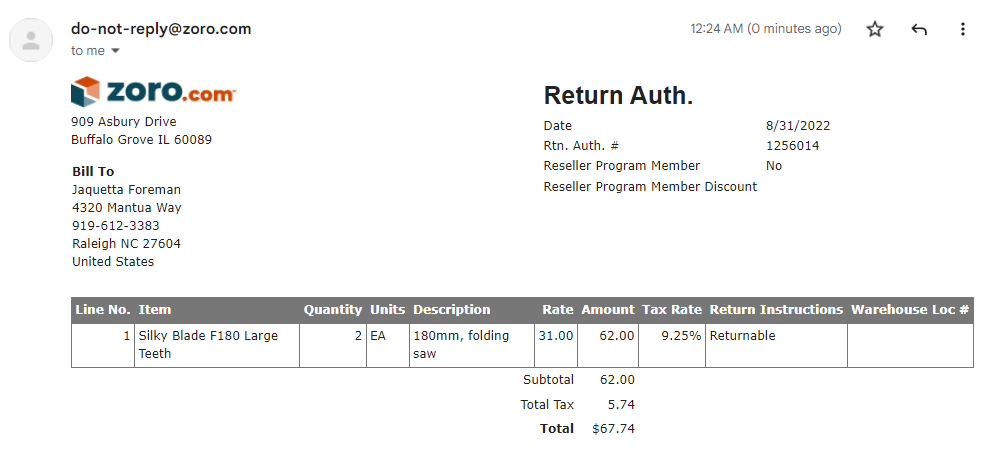
Task: Click the Silky Blade F180 item cell
Action: click(217, 345)
